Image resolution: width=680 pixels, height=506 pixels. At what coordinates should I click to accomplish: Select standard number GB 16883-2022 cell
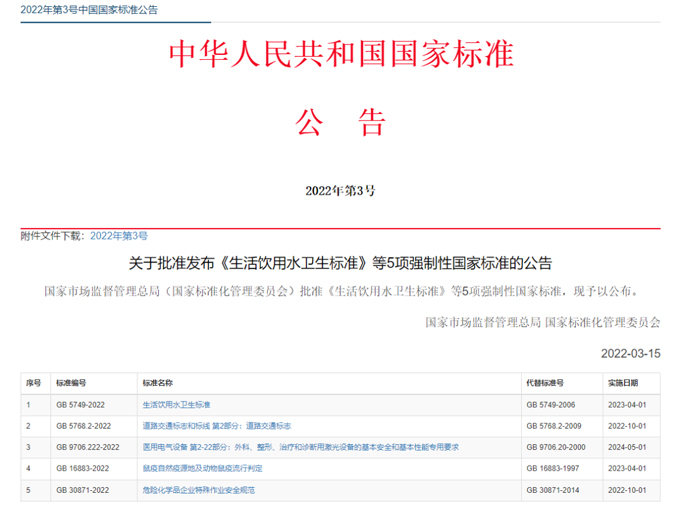coord(83,467)
